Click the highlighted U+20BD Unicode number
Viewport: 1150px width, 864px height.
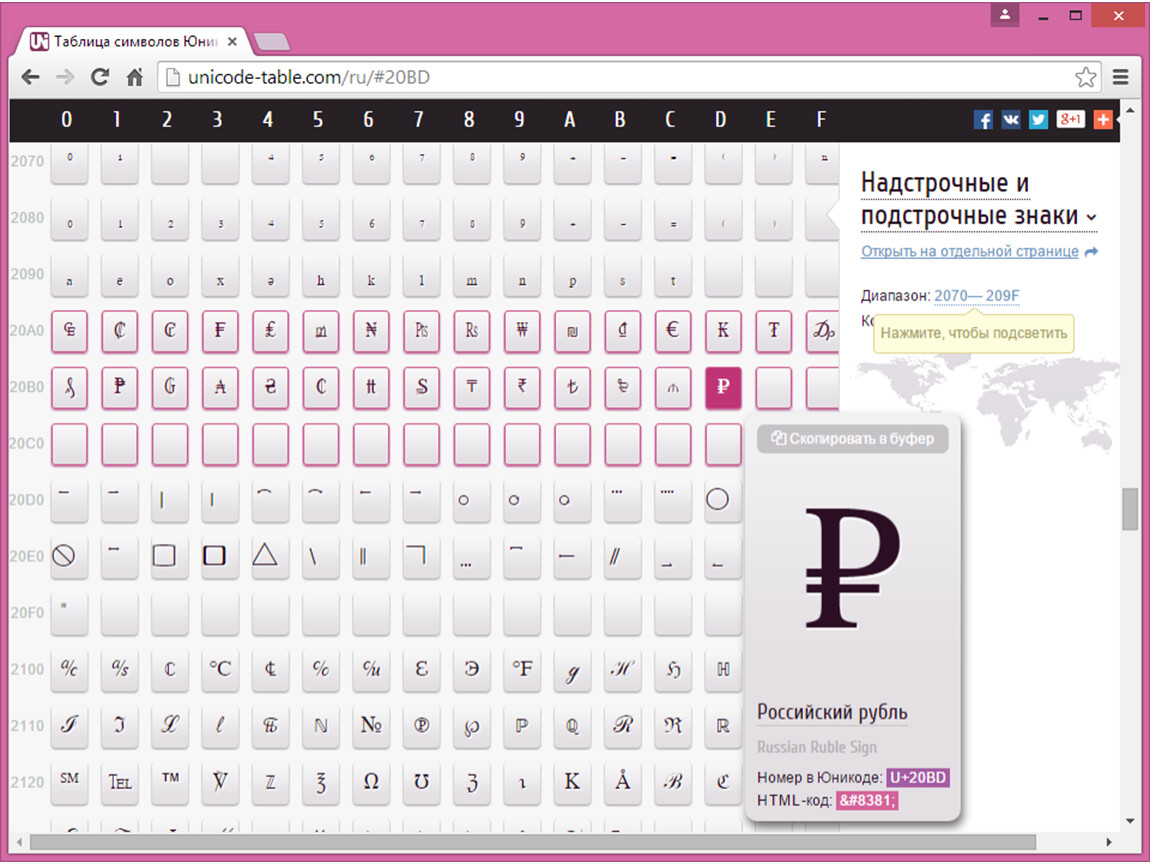pos(918,778)
